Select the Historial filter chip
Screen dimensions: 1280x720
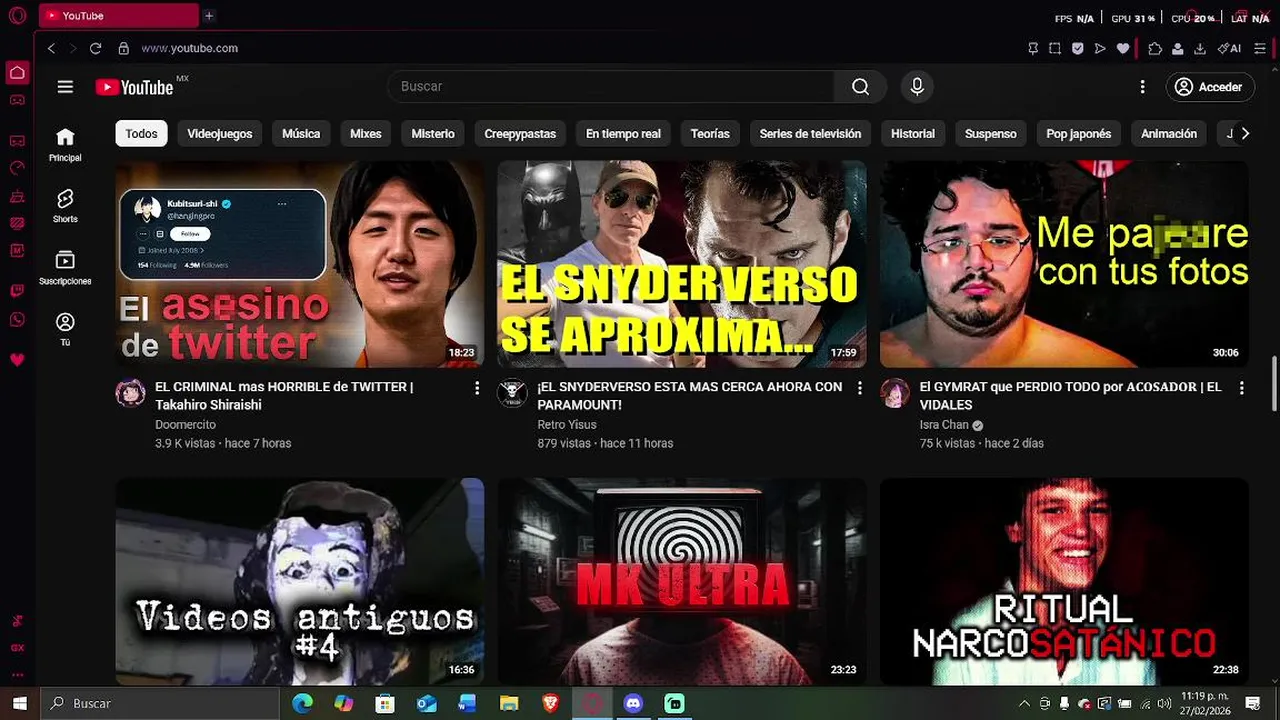913,133
